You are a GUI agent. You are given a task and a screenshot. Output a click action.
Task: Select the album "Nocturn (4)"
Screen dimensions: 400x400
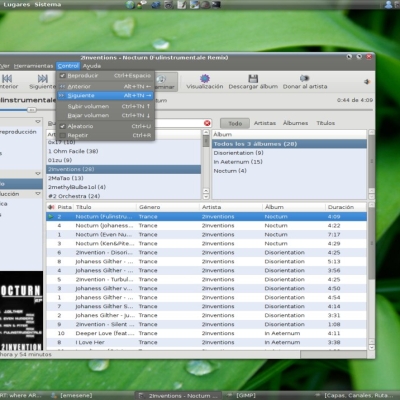[x=289, y=171]
